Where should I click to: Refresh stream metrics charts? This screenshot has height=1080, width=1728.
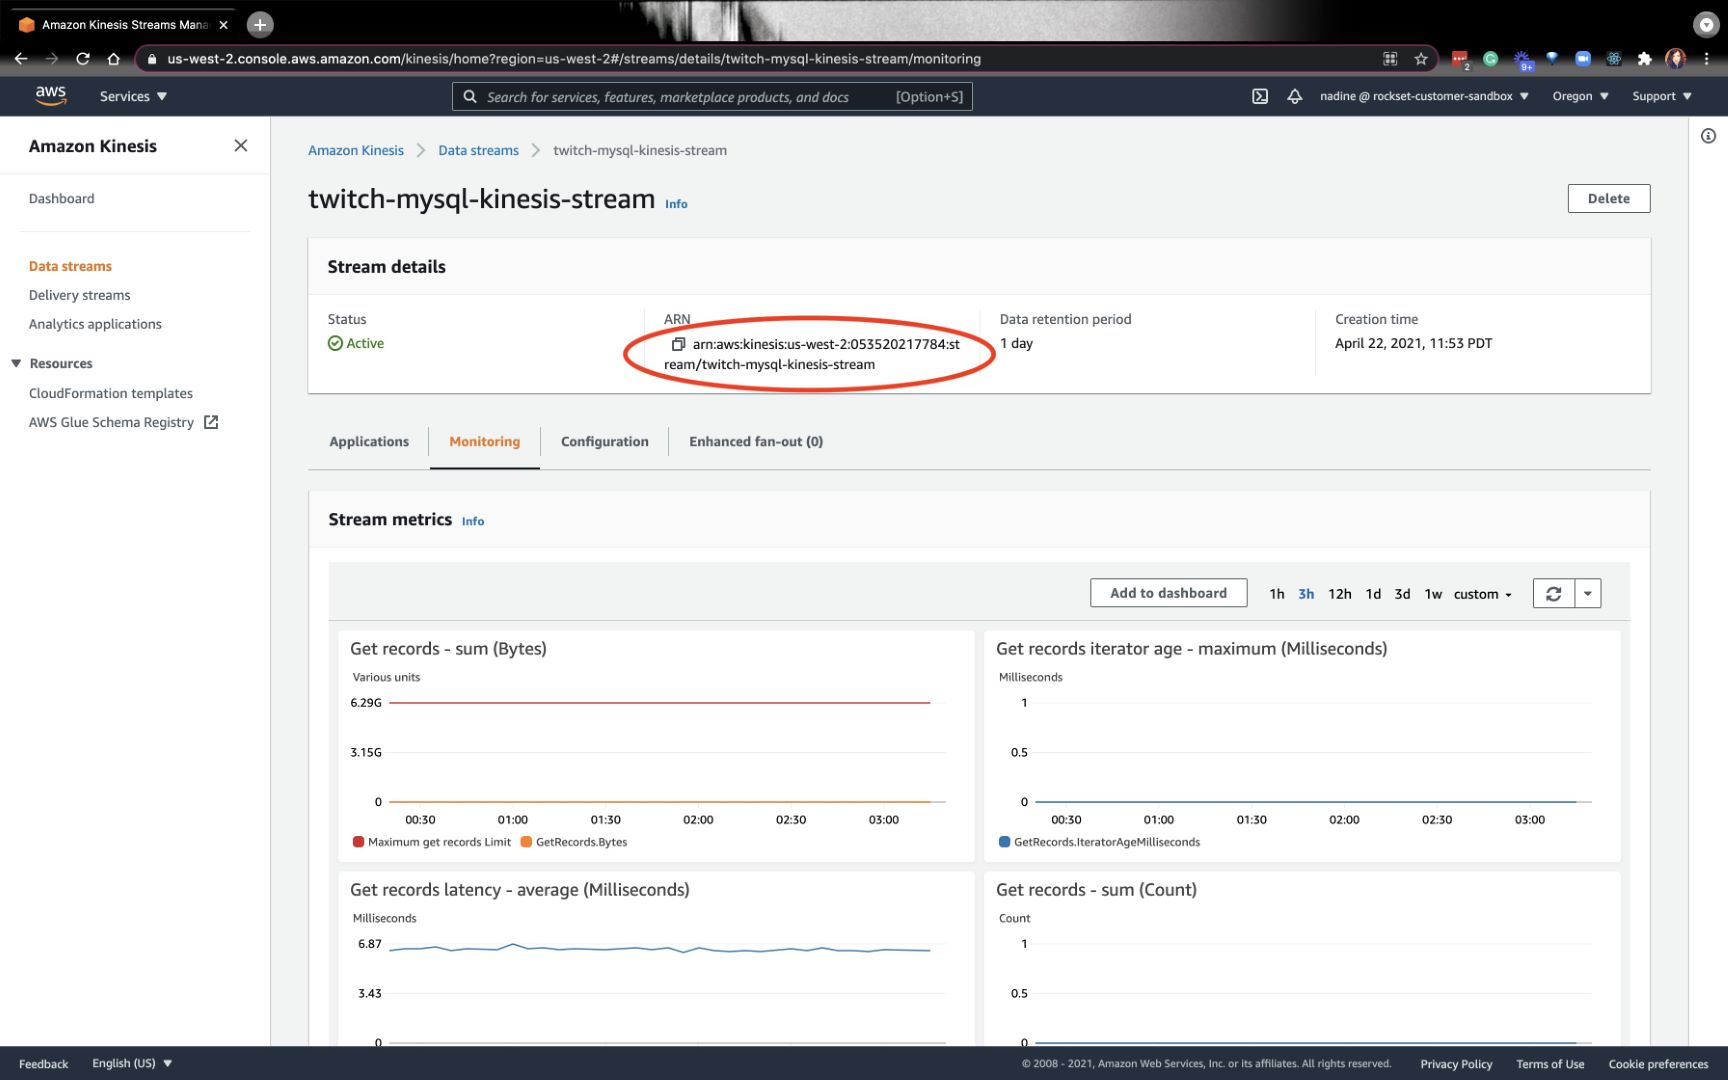pyautogui.click(x=1554, y=593)
